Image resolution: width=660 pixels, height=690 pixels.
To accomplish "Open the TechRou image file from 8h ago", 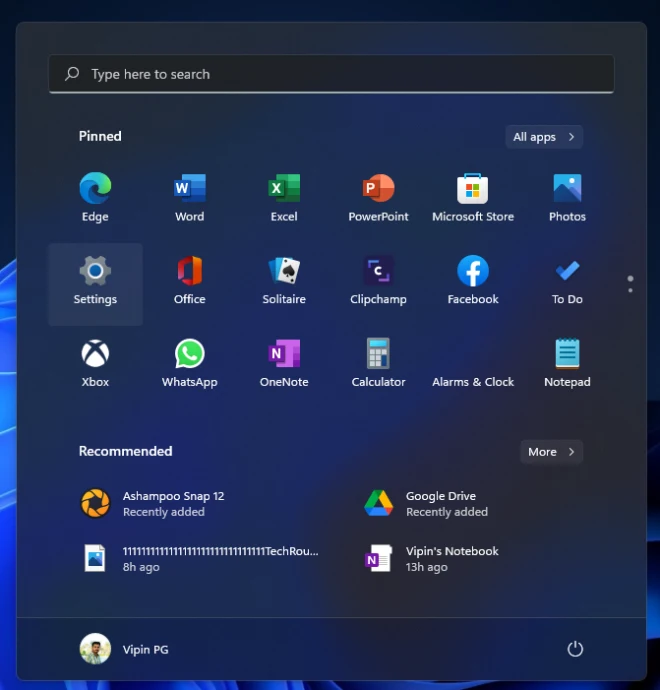I will 190,558.
